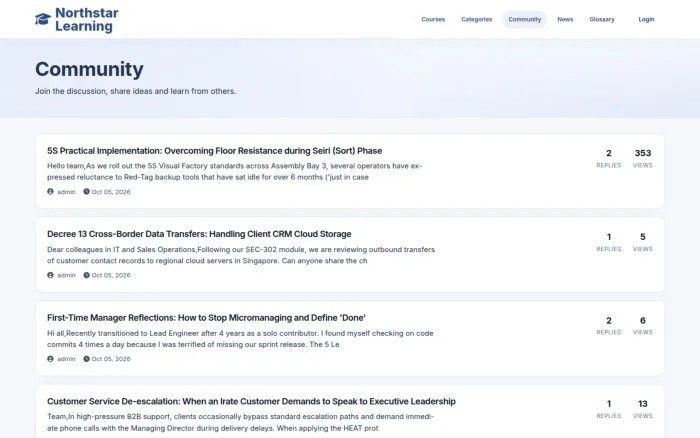
Task: Click the 1 replies count on Customer Service thread
Action: pyautogui.click(x=608, y=404)
